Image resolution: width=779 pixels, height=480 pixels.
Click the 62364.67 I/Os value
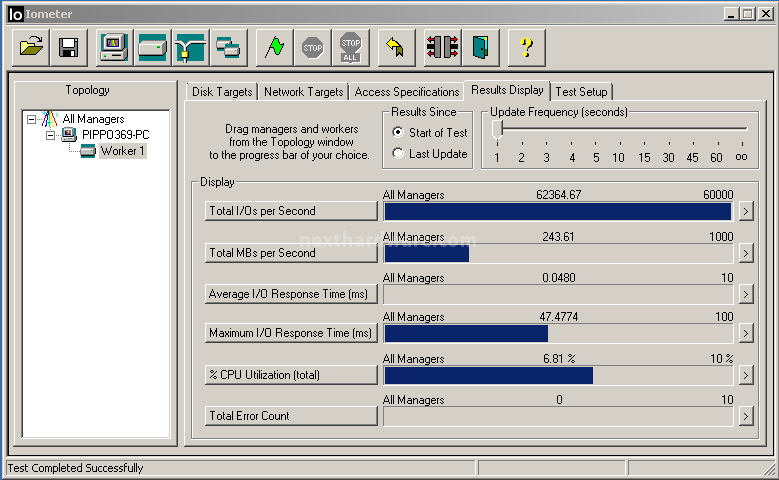558,195
